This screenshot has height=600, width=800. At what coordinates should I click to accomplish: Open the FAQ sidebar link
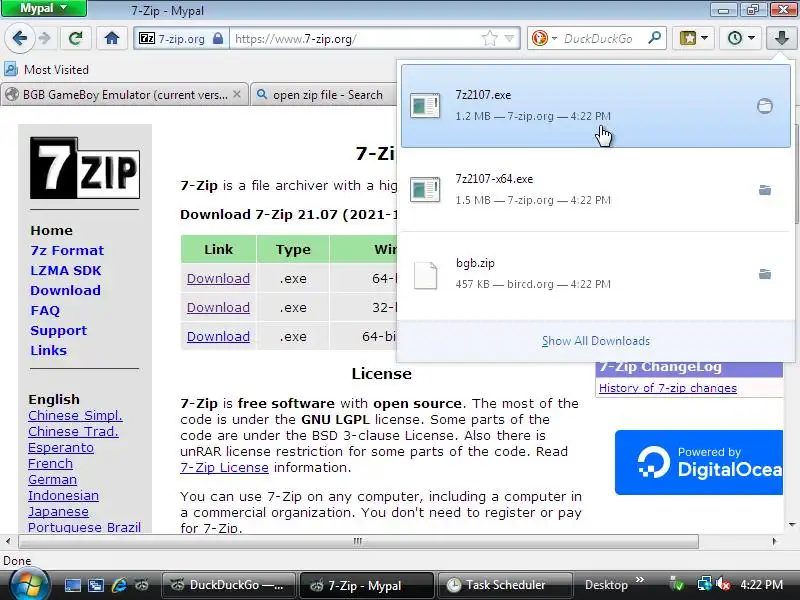coord(45,310)
